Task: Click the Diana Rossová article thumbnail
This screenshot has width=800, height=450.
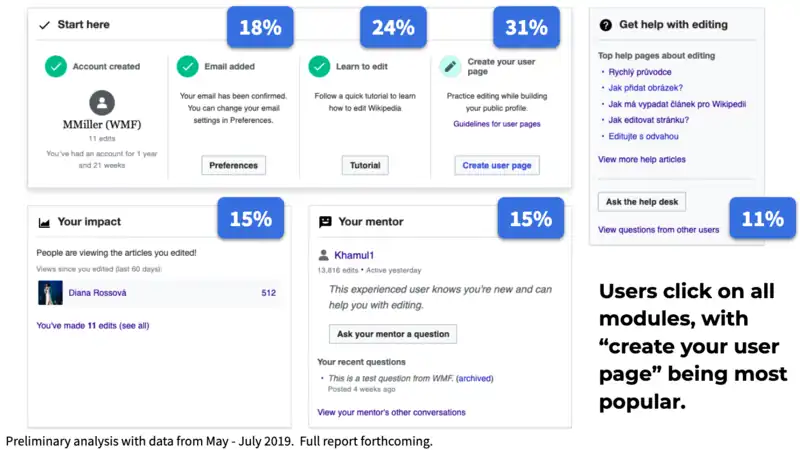Action: (50, 293)
